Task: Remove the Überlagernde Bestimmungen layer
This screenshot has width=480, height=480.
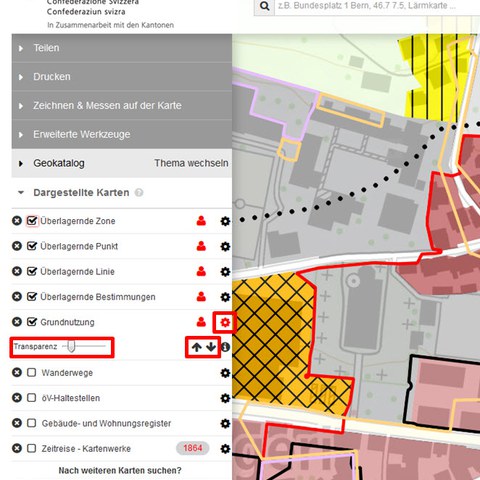Action: coord(17,297)
